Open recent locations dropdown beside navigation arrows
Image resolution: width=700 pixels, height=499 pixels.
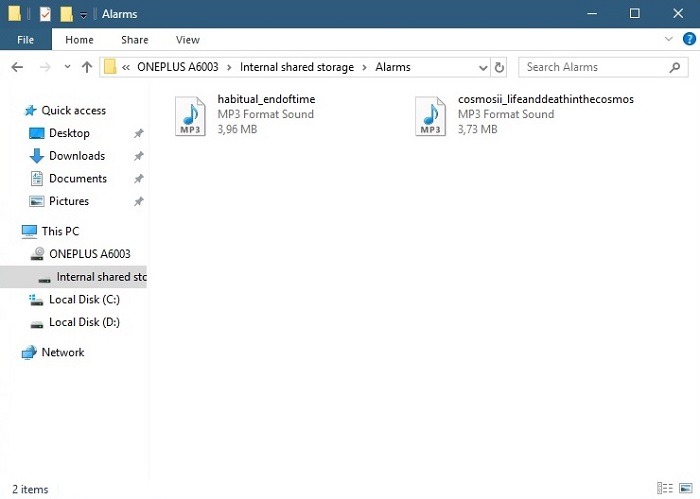coord(66,67)
